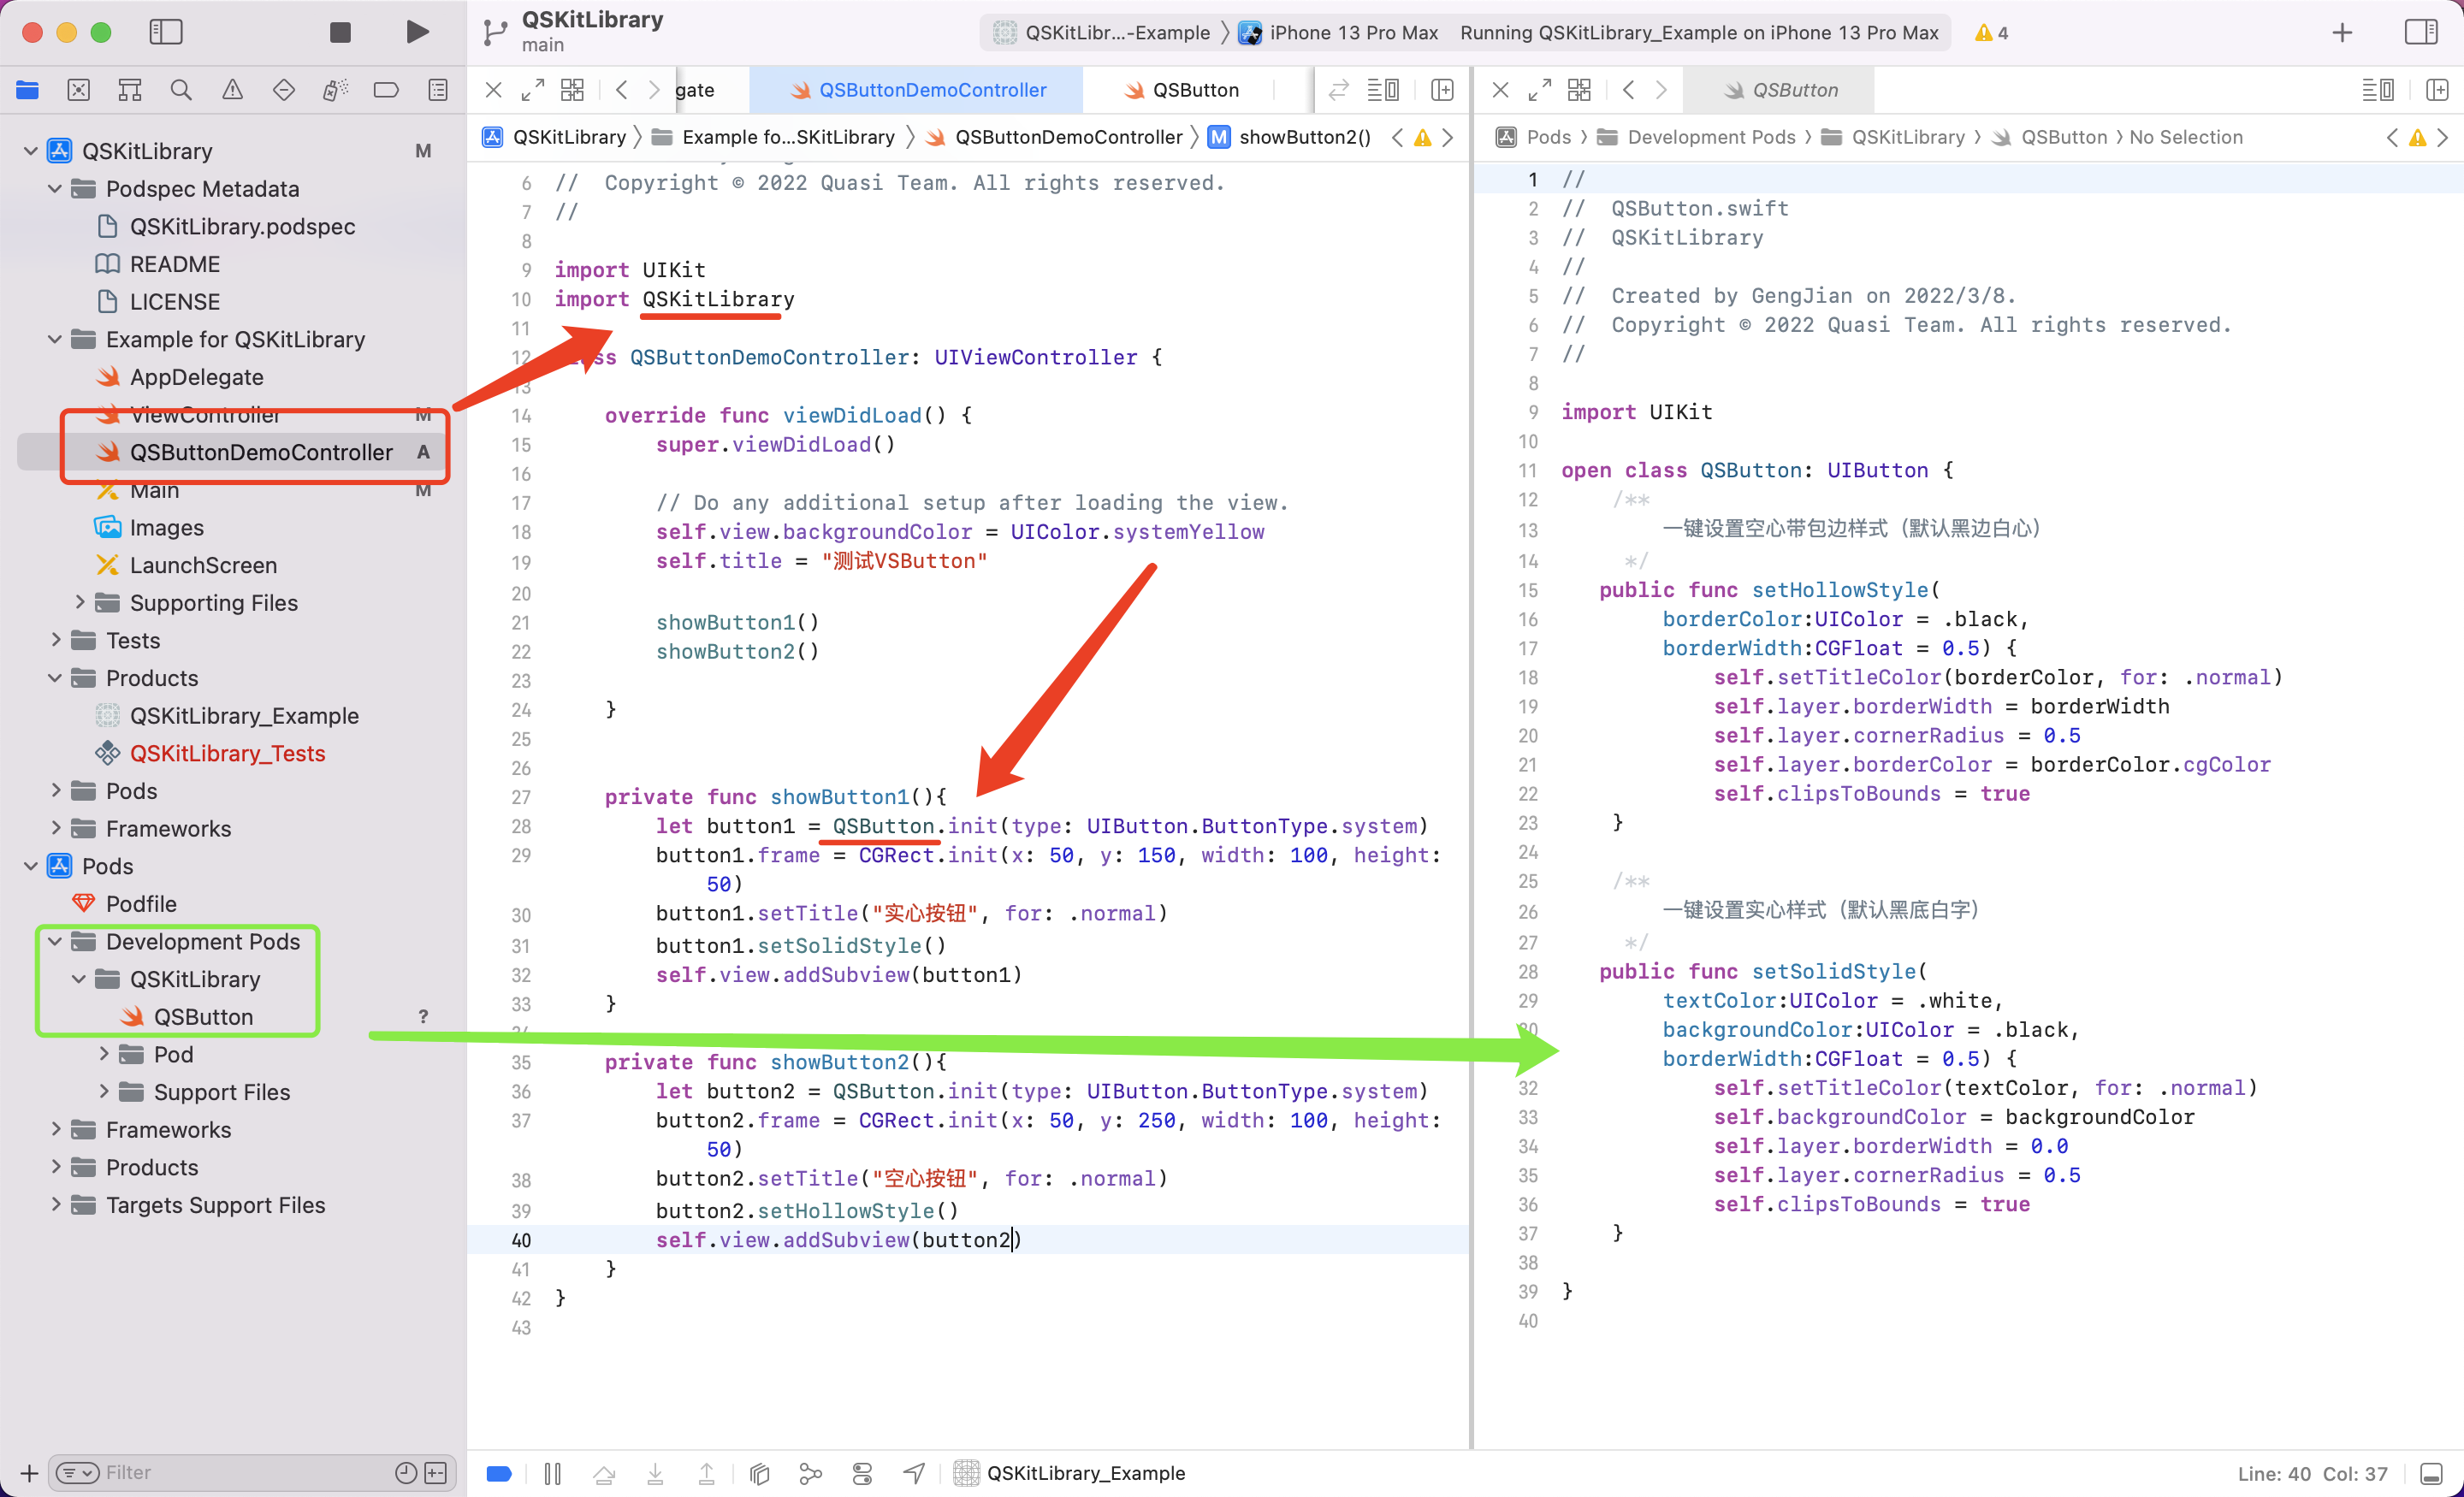
Task: Expand the Pod folder under QSKitLibrary
Action: click(104, 1053)
